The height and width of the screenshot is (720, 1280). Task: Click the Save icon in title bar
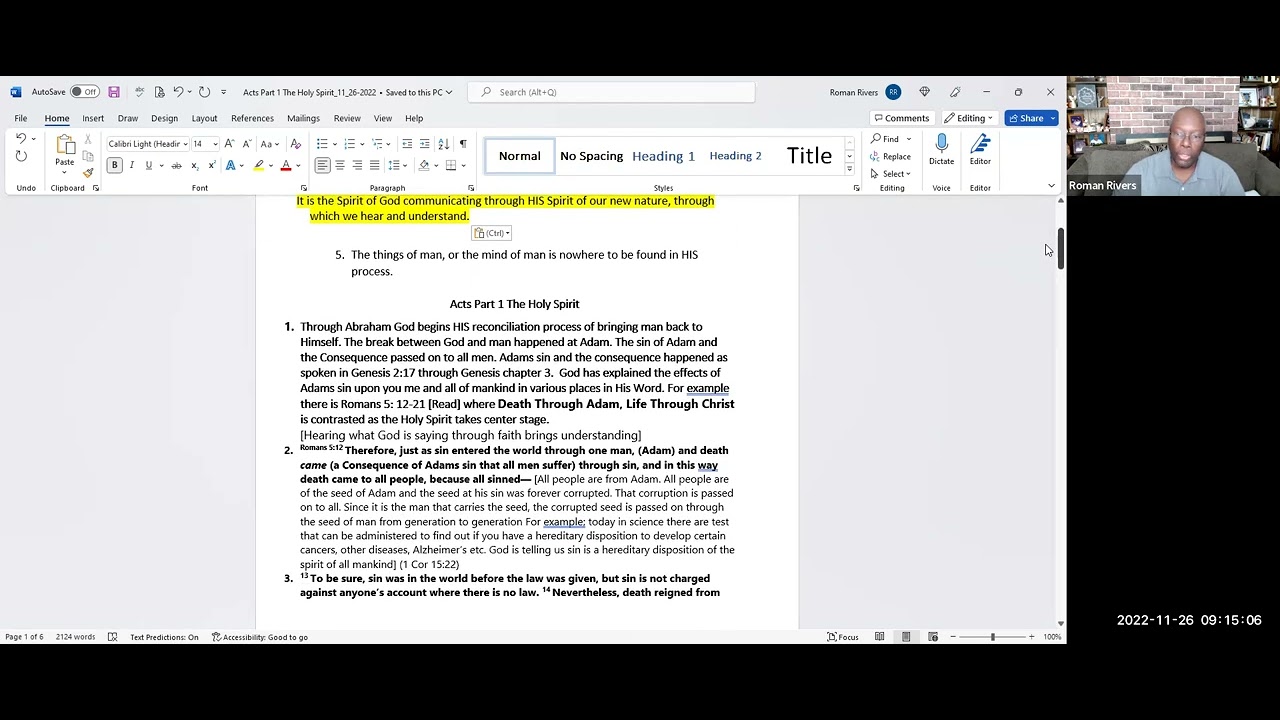(x=114, y=92)
